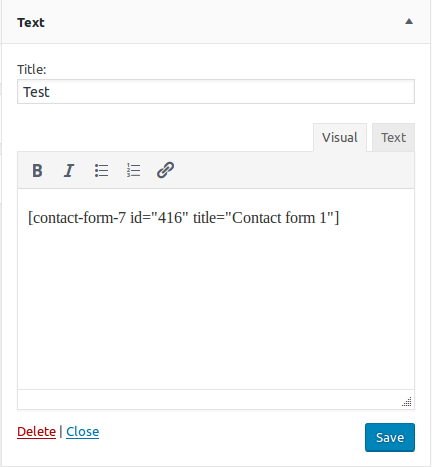This screenshot has width=432, height=467.
Task: Switch to the Visual editor tab
Action: (340, 137)
